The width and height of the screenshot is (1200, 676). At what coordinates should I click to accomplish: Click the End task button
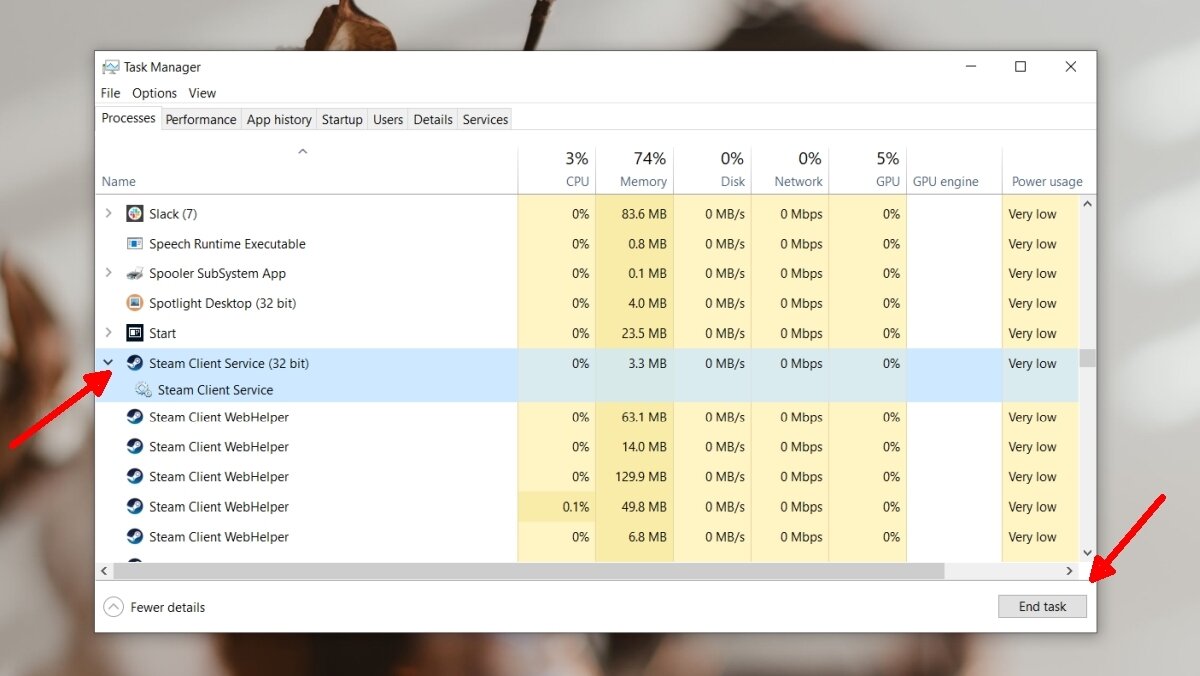pos(1042,606)
